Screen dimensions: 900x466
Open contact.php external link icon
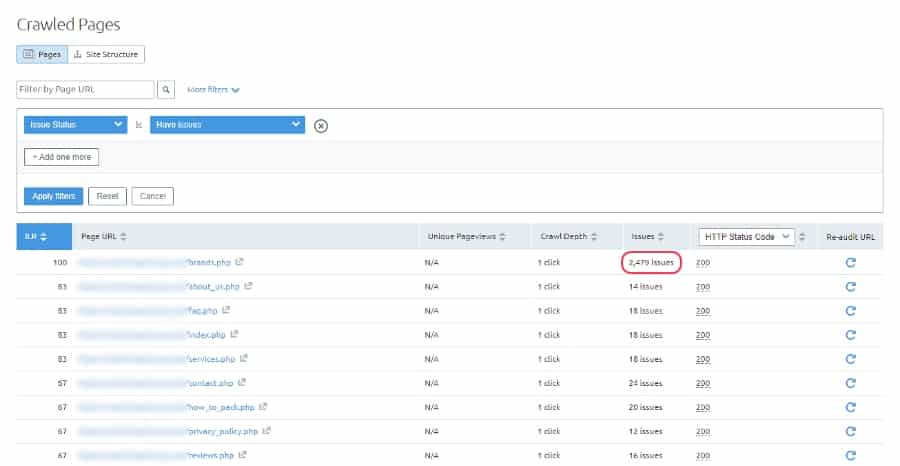tap(242, 382)
